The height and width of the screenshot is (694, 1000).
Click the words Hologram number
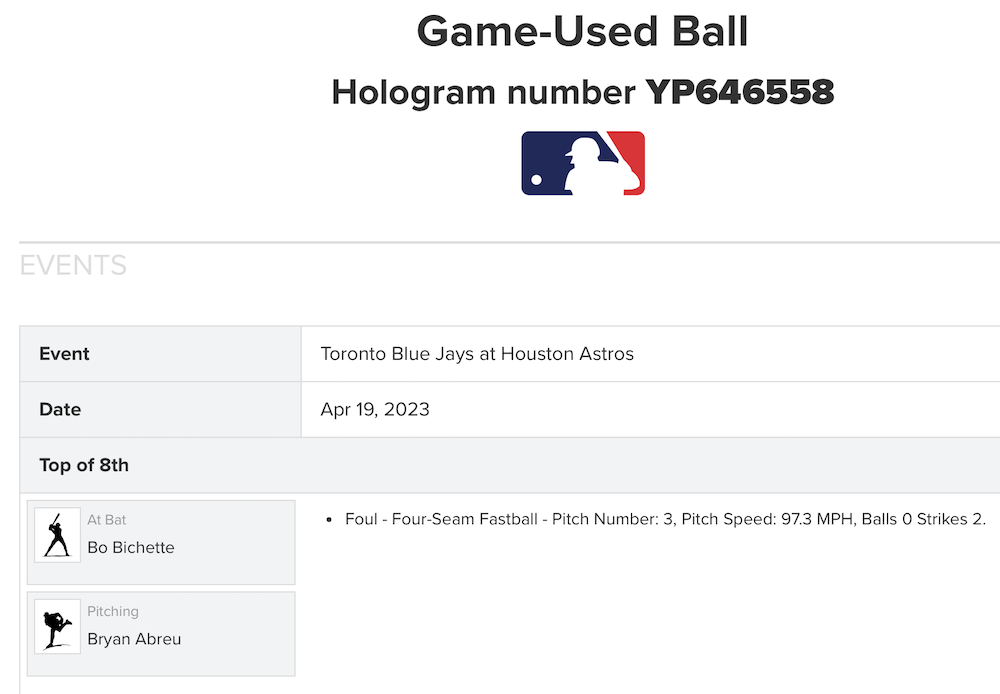click(484, 92)
